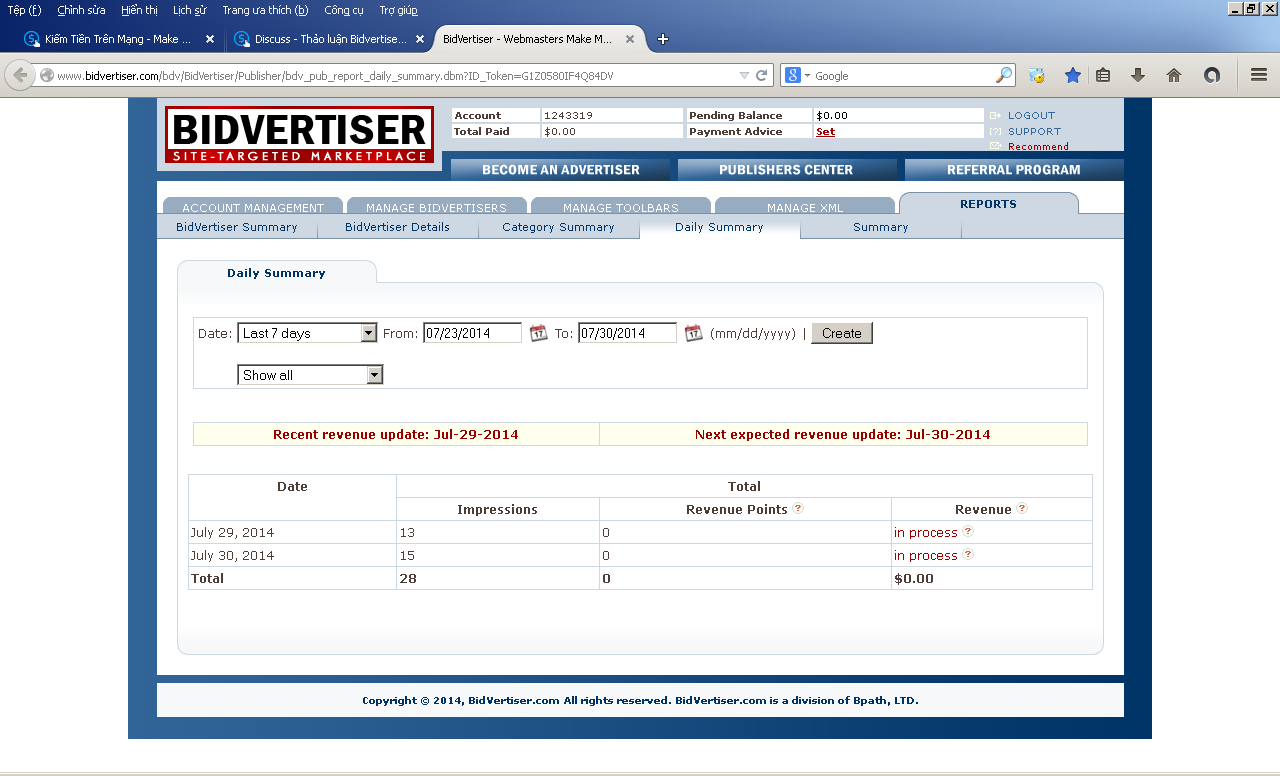Open the bookmarks list icon
Image resolution: width=1280 pixels, height=776 pixels.
[1103, 75]
